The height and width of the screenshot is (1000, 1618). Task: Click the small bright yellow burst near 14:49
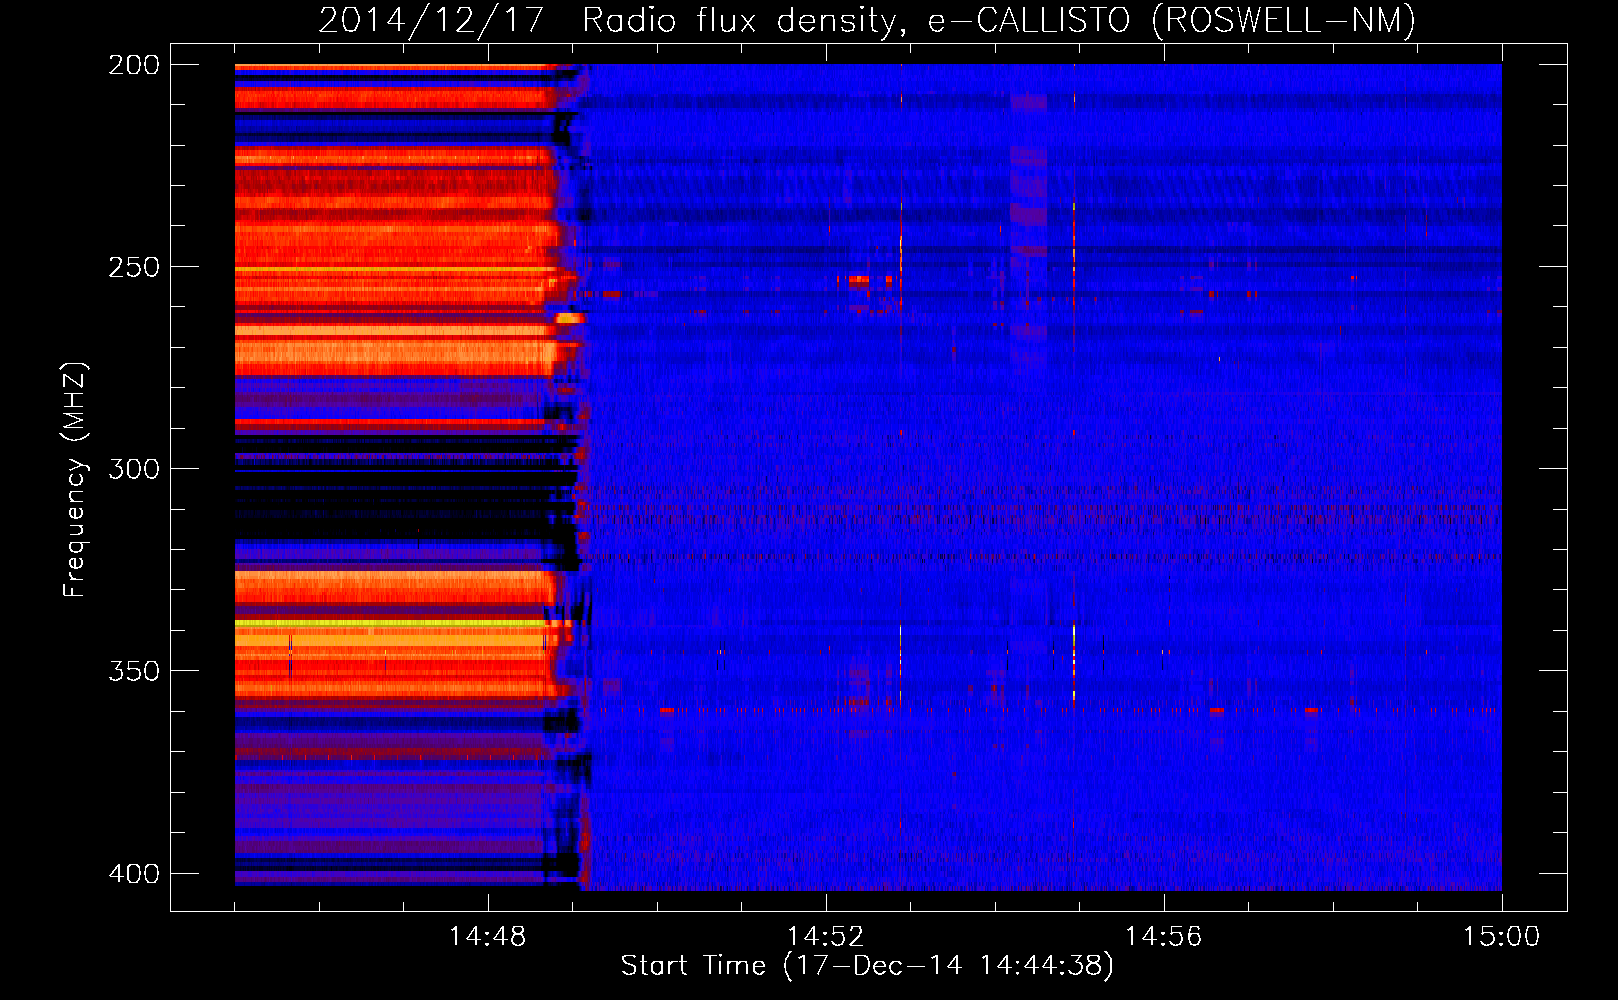coord(570,318)
